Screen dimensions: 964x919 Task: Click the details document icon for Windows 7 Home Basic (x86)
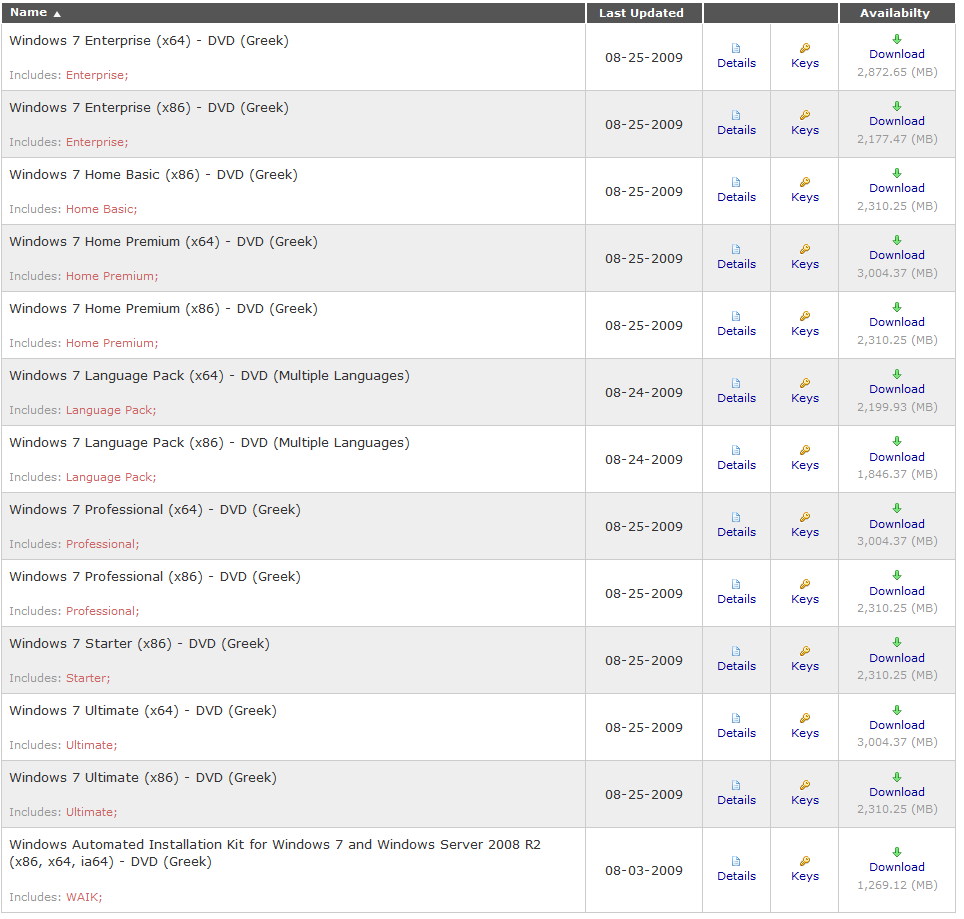click(x=736, y=182)
